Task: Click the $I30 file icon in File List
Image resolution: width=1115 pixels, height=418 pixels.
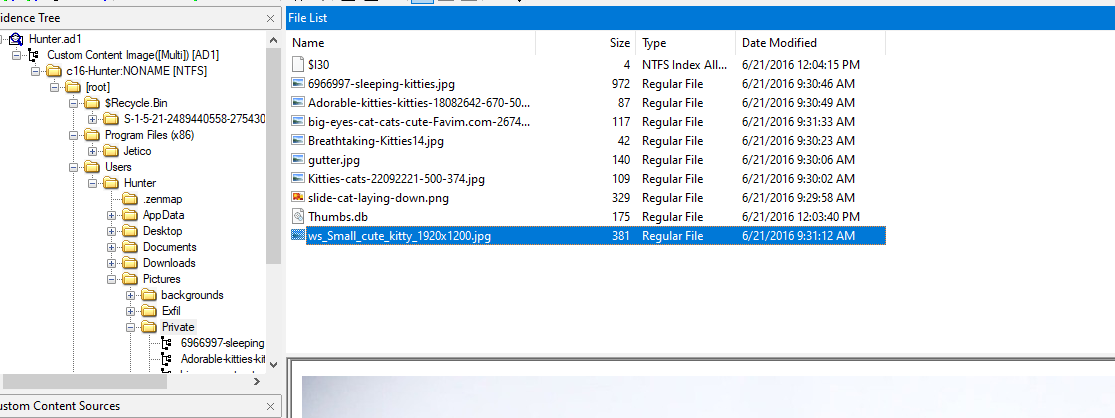Action: 298,65
